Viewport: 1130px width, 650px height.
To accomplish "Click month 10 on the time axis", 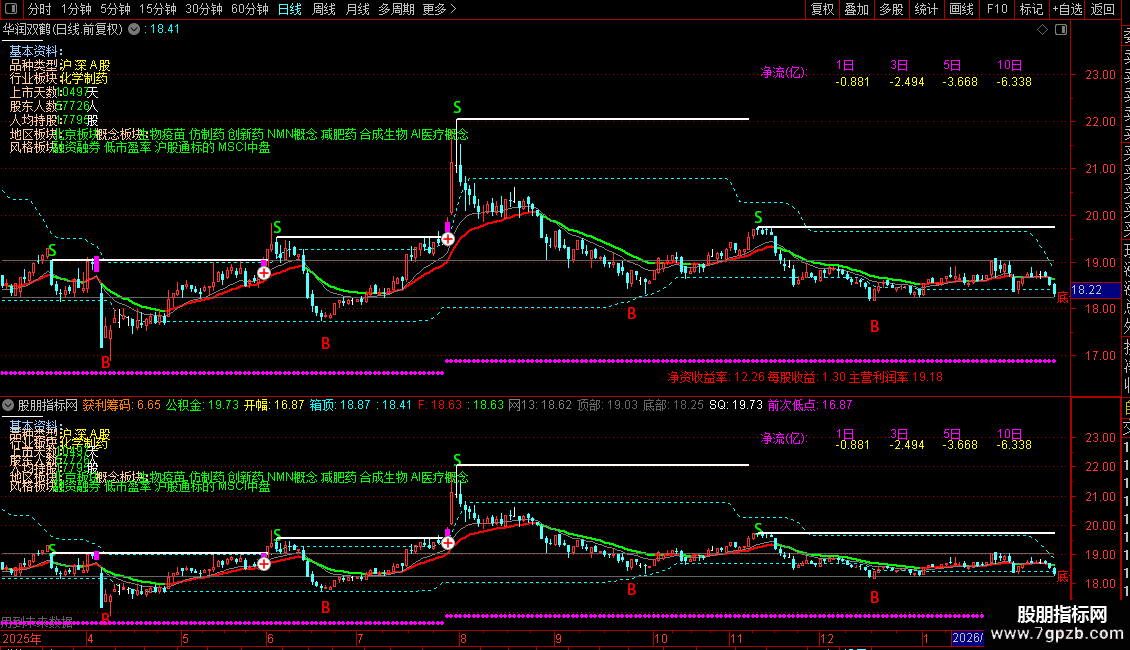I will click(660, 638).
